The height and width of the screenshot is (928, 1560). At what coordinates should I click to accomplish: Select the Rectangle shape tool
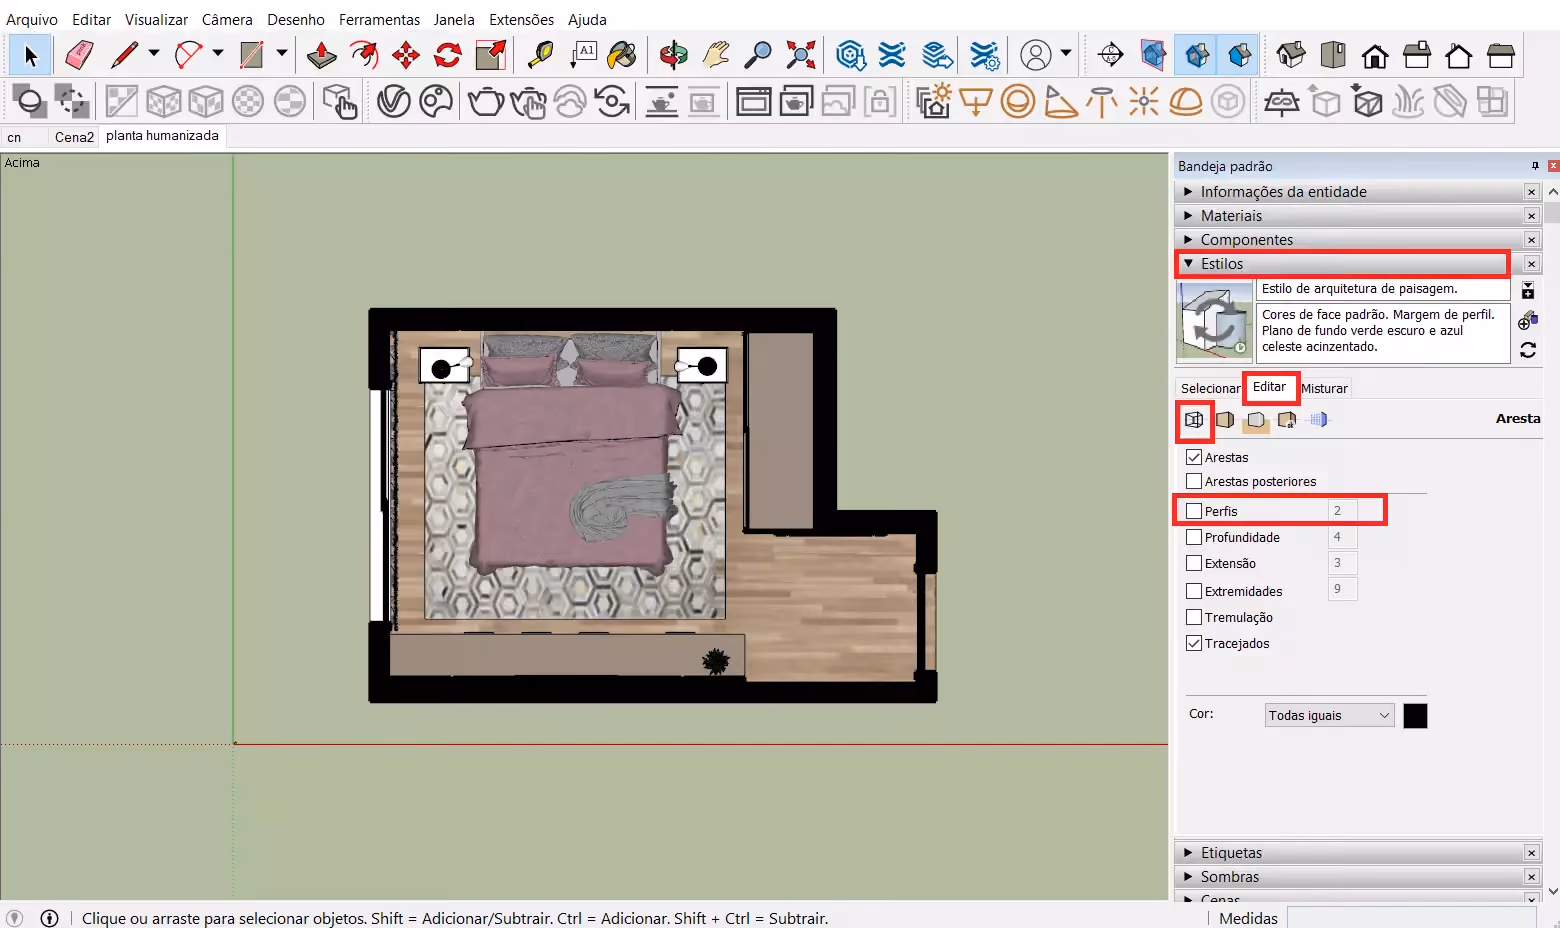(251, 55)
